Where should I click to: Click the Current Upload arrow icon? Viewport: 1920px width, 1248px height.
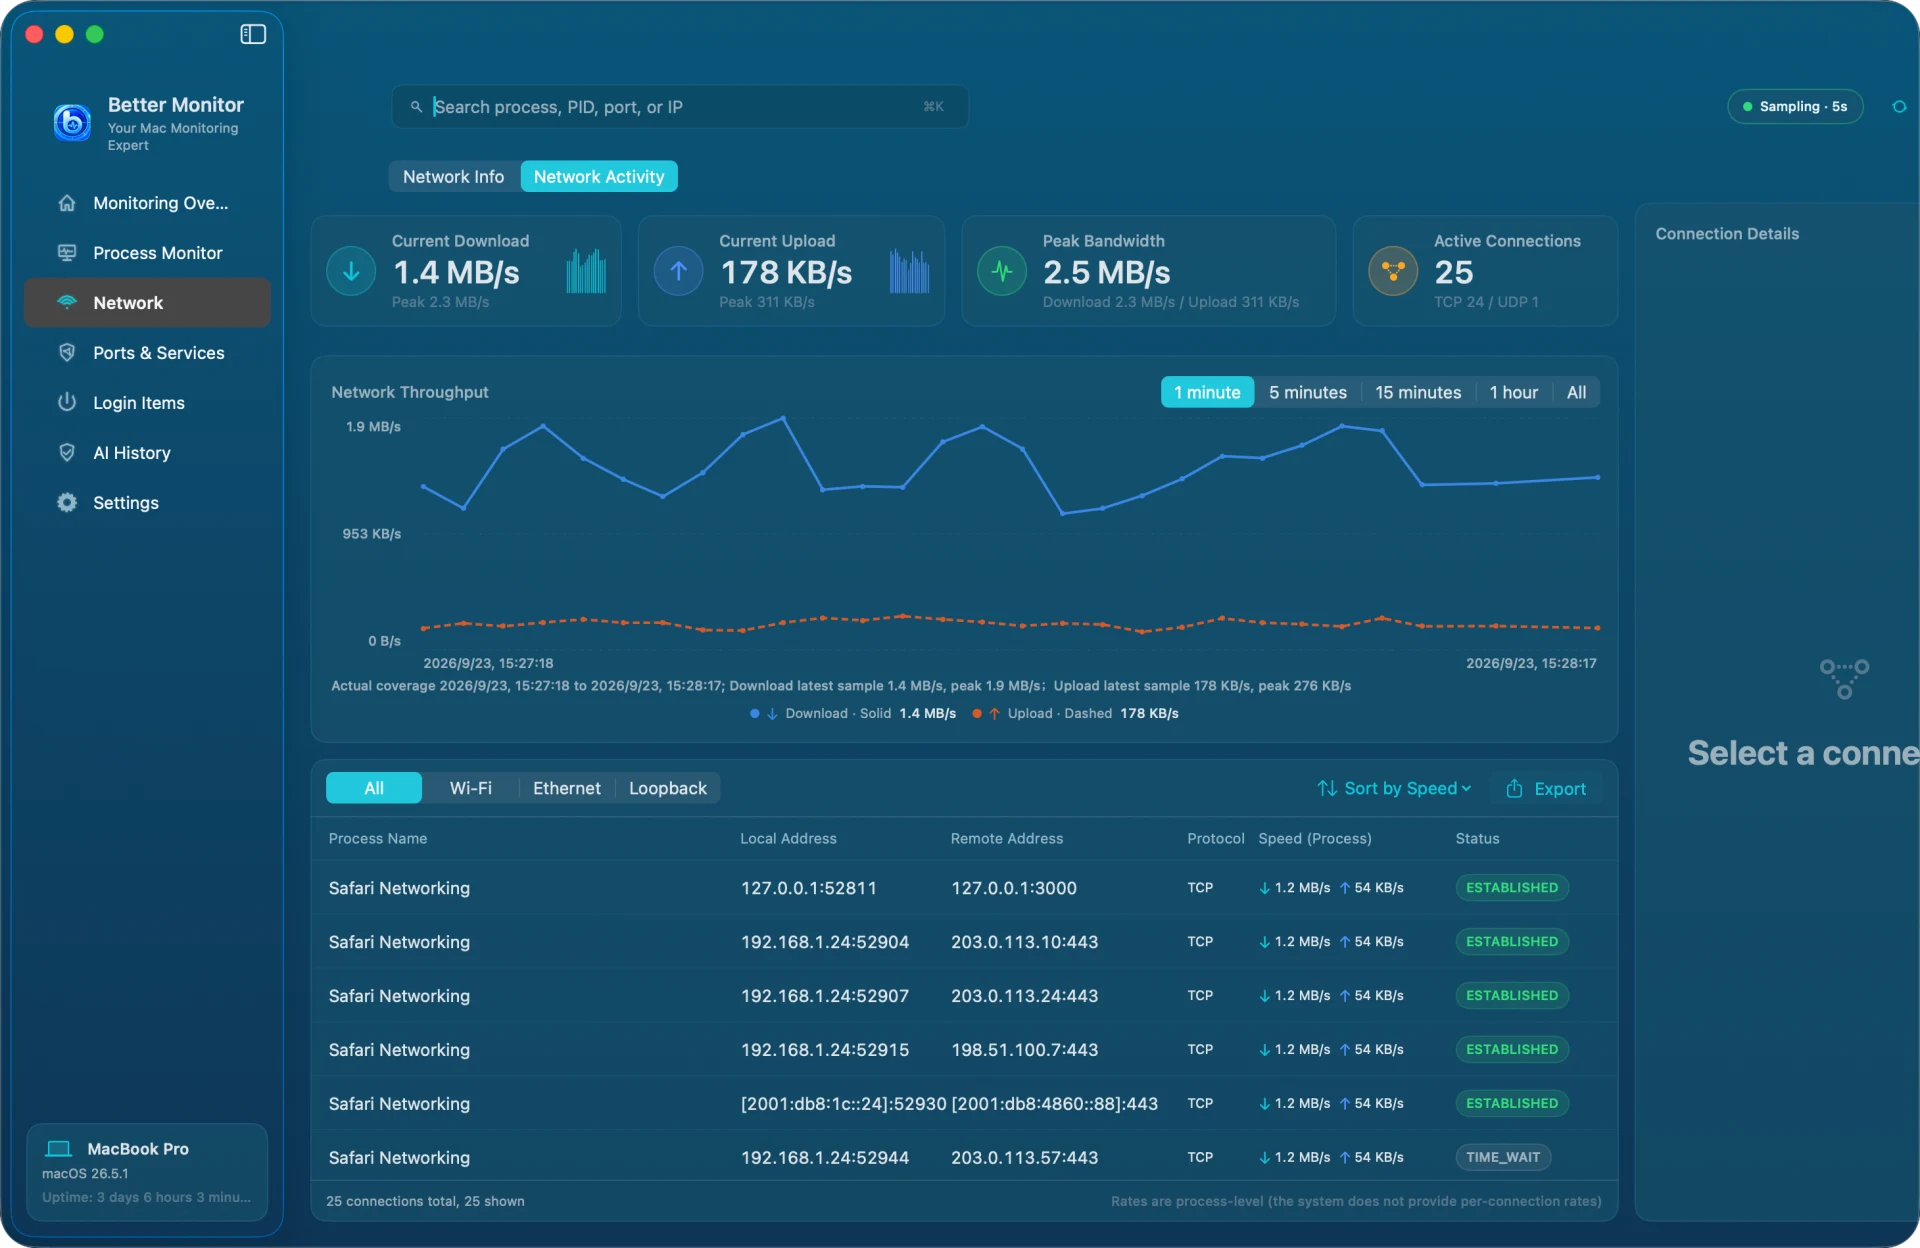click(x=678, y=271)
